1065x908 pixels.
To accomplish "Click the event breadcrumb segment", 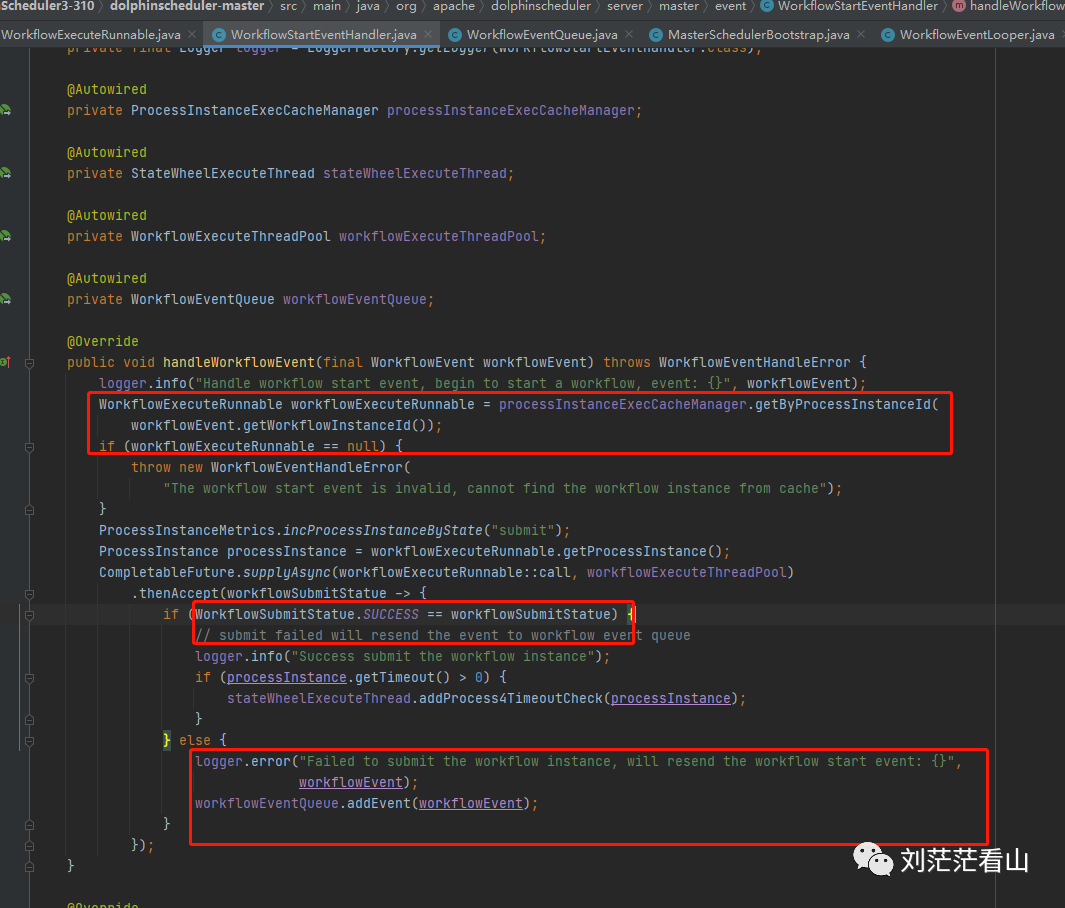I will tap(730, 6).
